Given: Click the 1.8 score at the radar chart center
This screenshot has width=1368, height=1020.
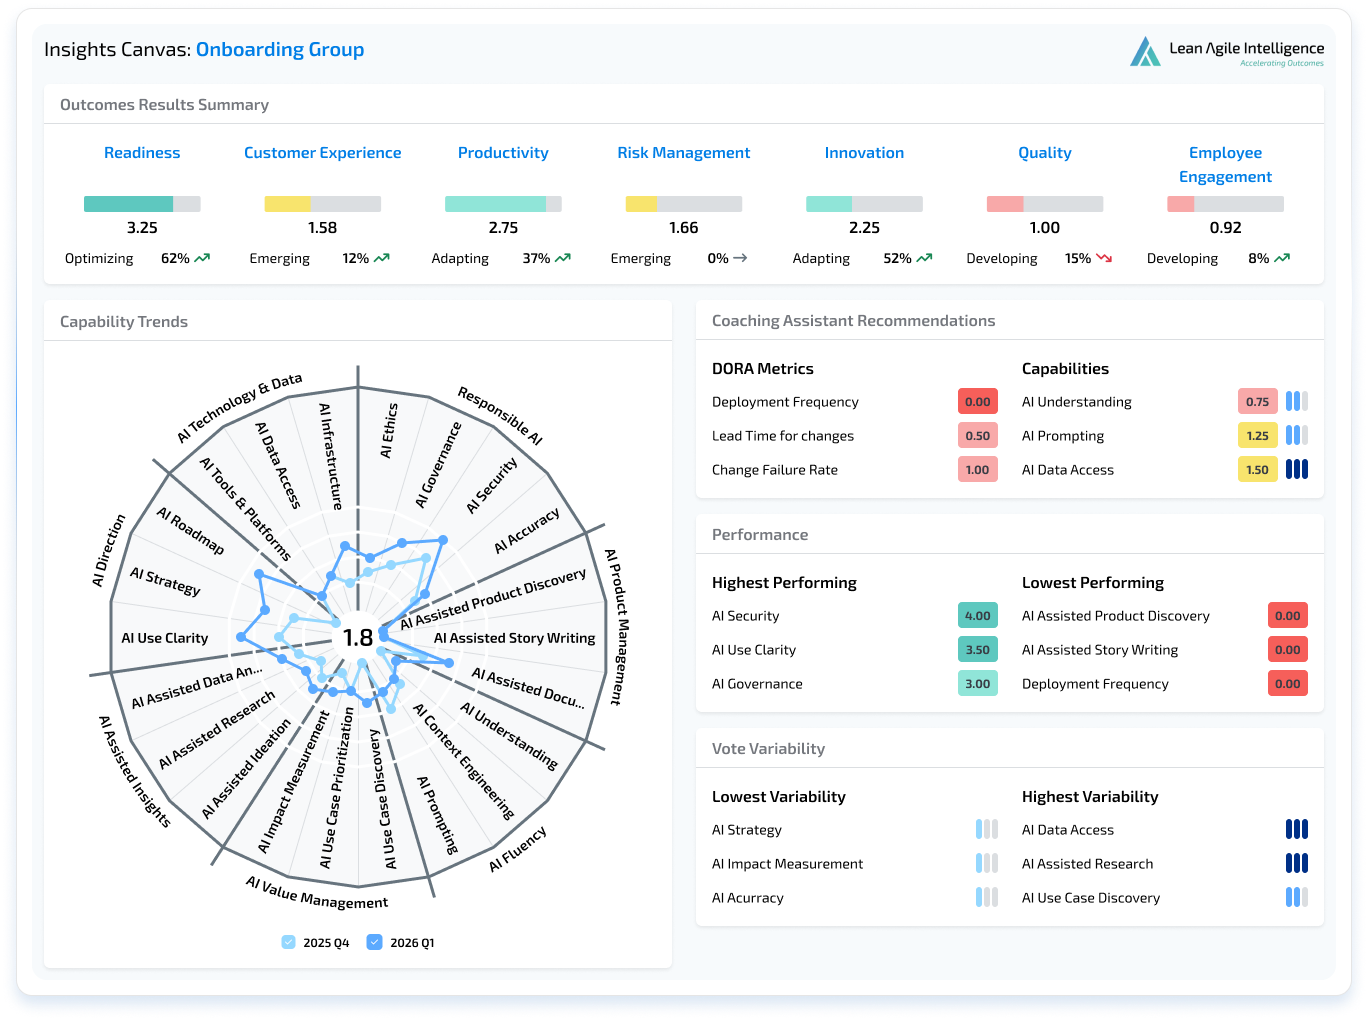Looking at the screenshot, I should pyautogui.click(x=357, y=637).
